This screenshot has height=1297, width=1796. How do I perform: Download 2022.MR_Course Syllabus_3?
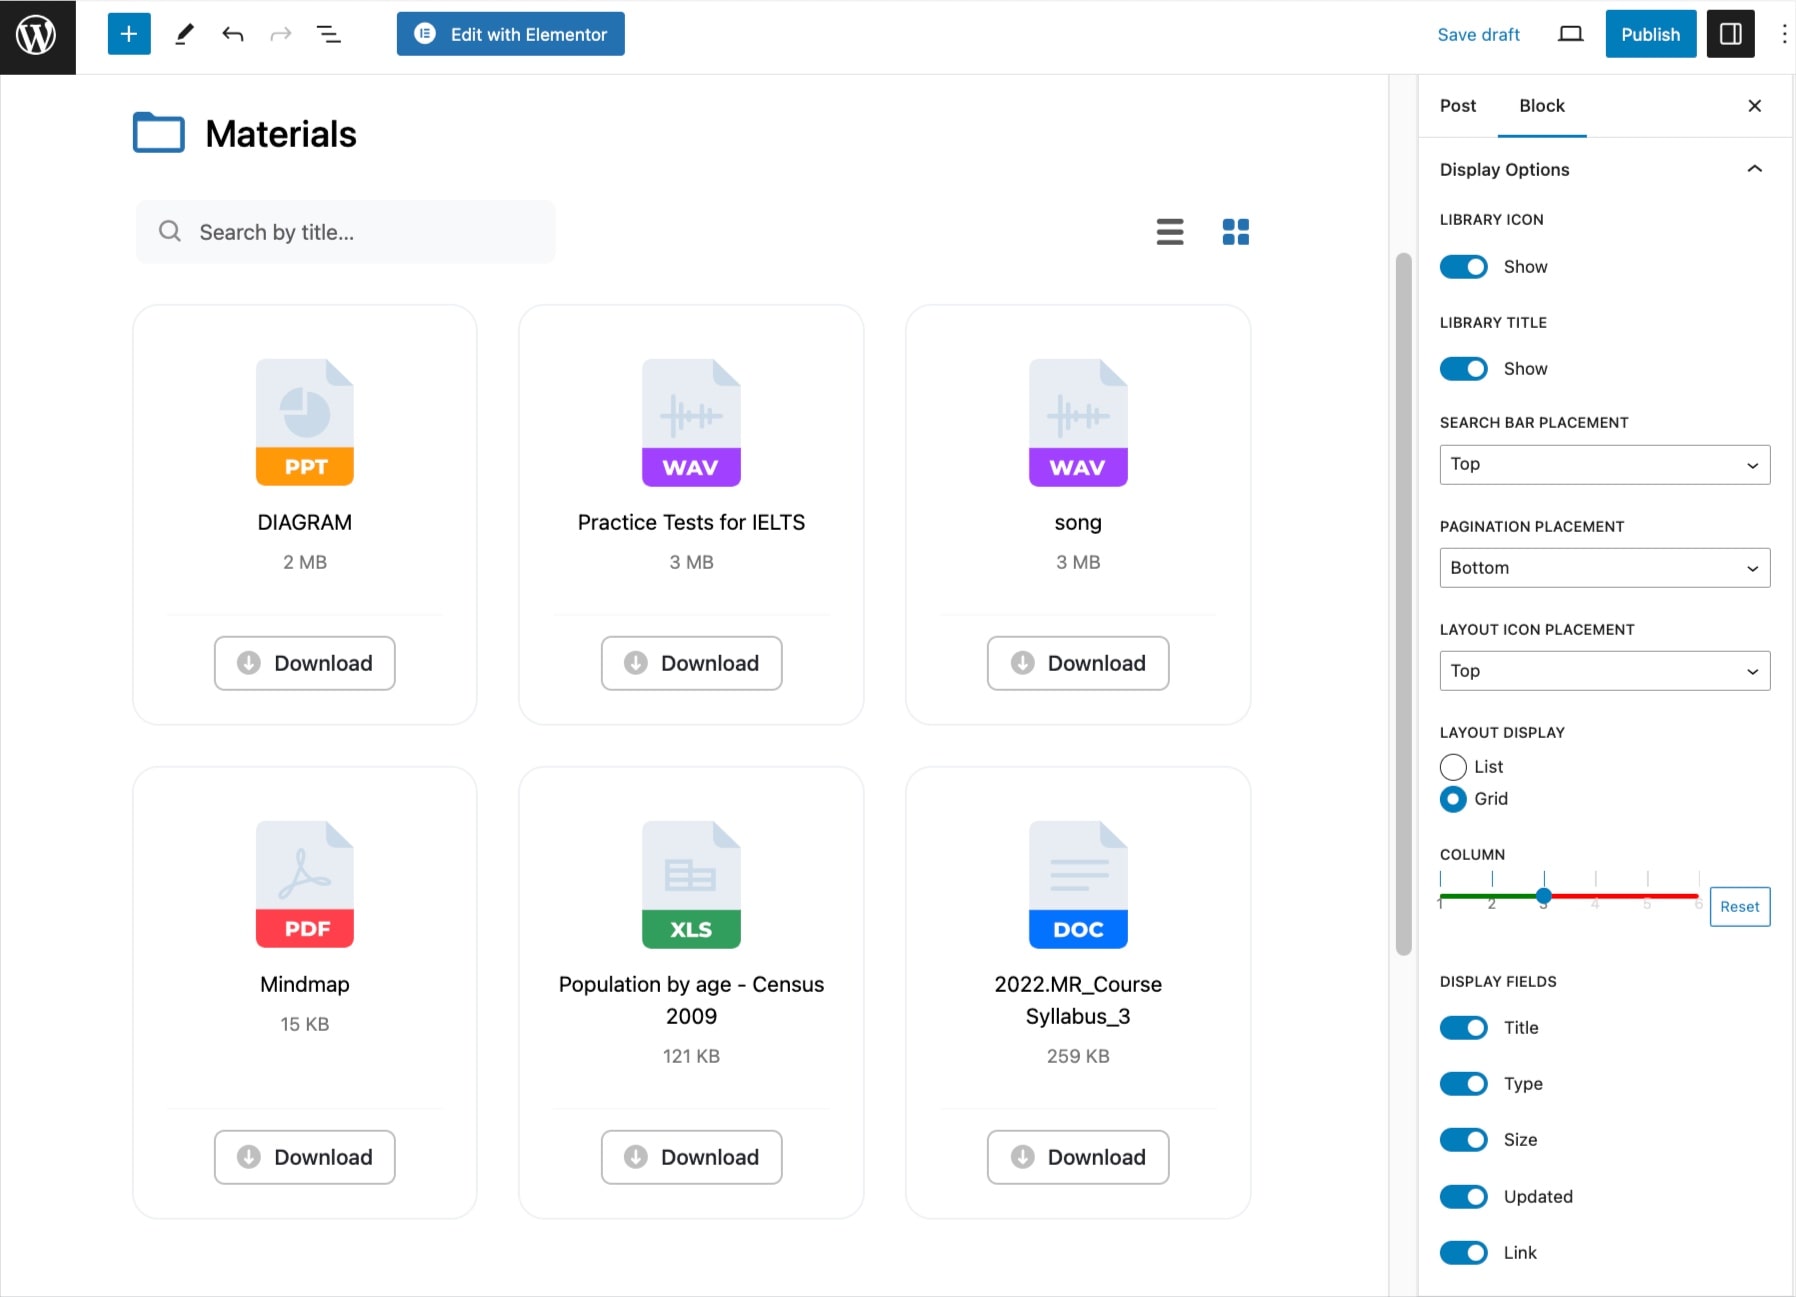[x=1078, y=1157]
